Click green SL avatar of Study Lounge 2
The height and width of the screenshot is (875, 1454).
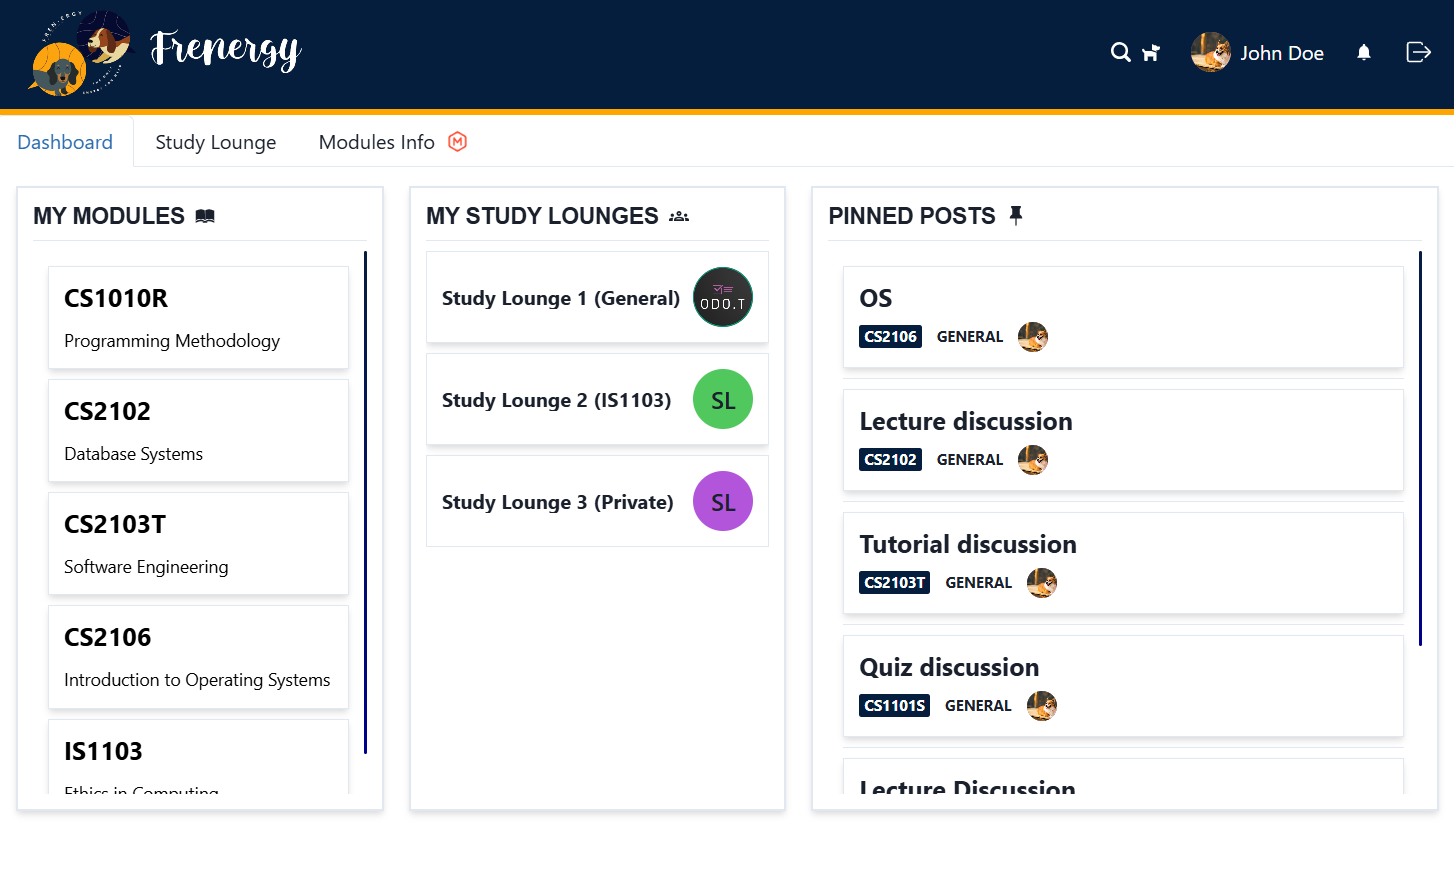(x=723, y=399)
